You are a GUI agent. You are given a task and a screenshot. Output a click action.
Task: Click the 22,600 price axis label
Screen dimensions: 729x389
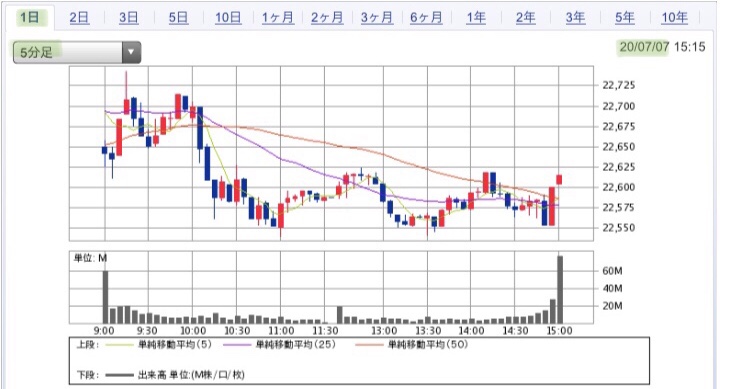(618, 187)
